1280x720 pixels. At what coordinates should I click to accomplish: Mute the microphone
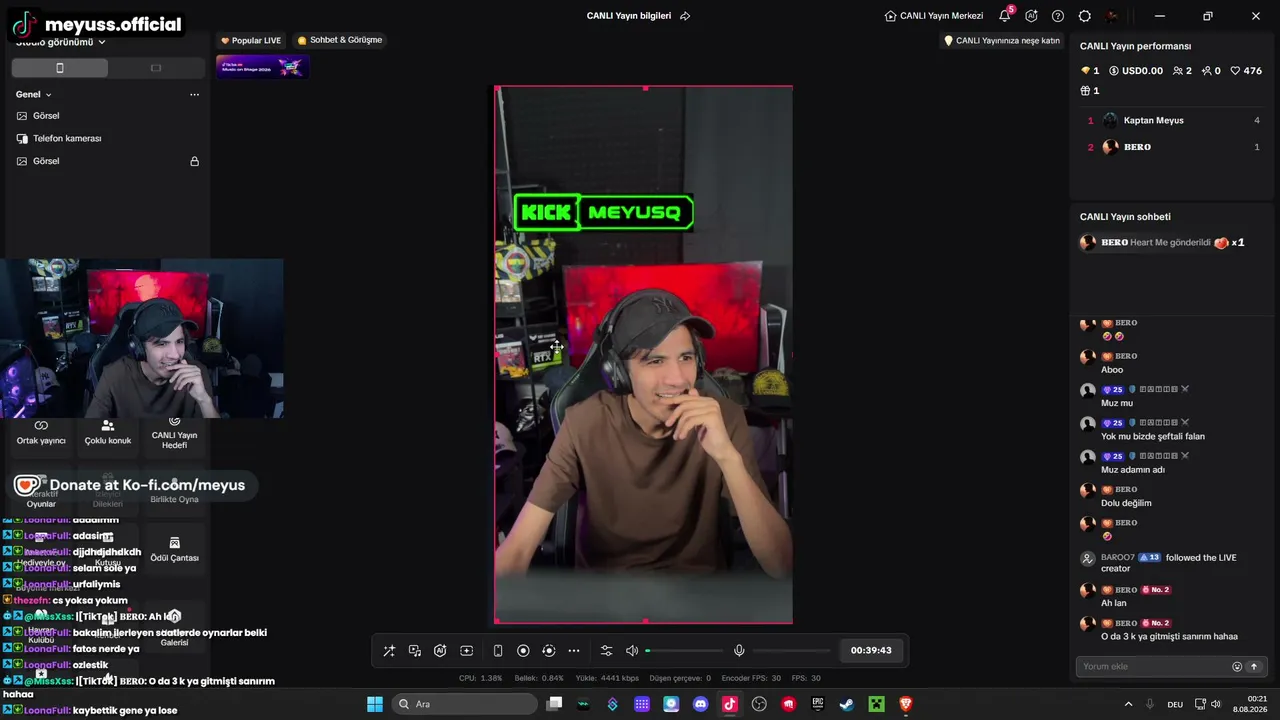(x=739, y=650)
